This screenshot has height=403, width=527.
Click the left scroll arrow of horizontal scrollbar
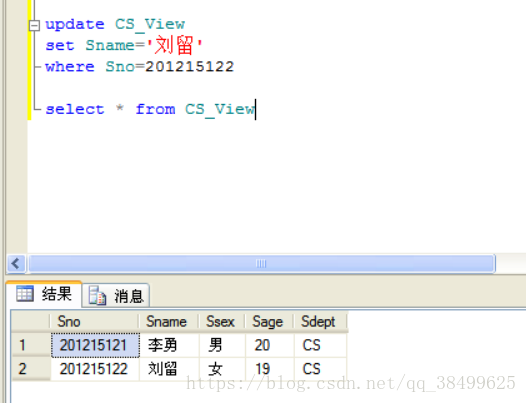tap(16, 264)
